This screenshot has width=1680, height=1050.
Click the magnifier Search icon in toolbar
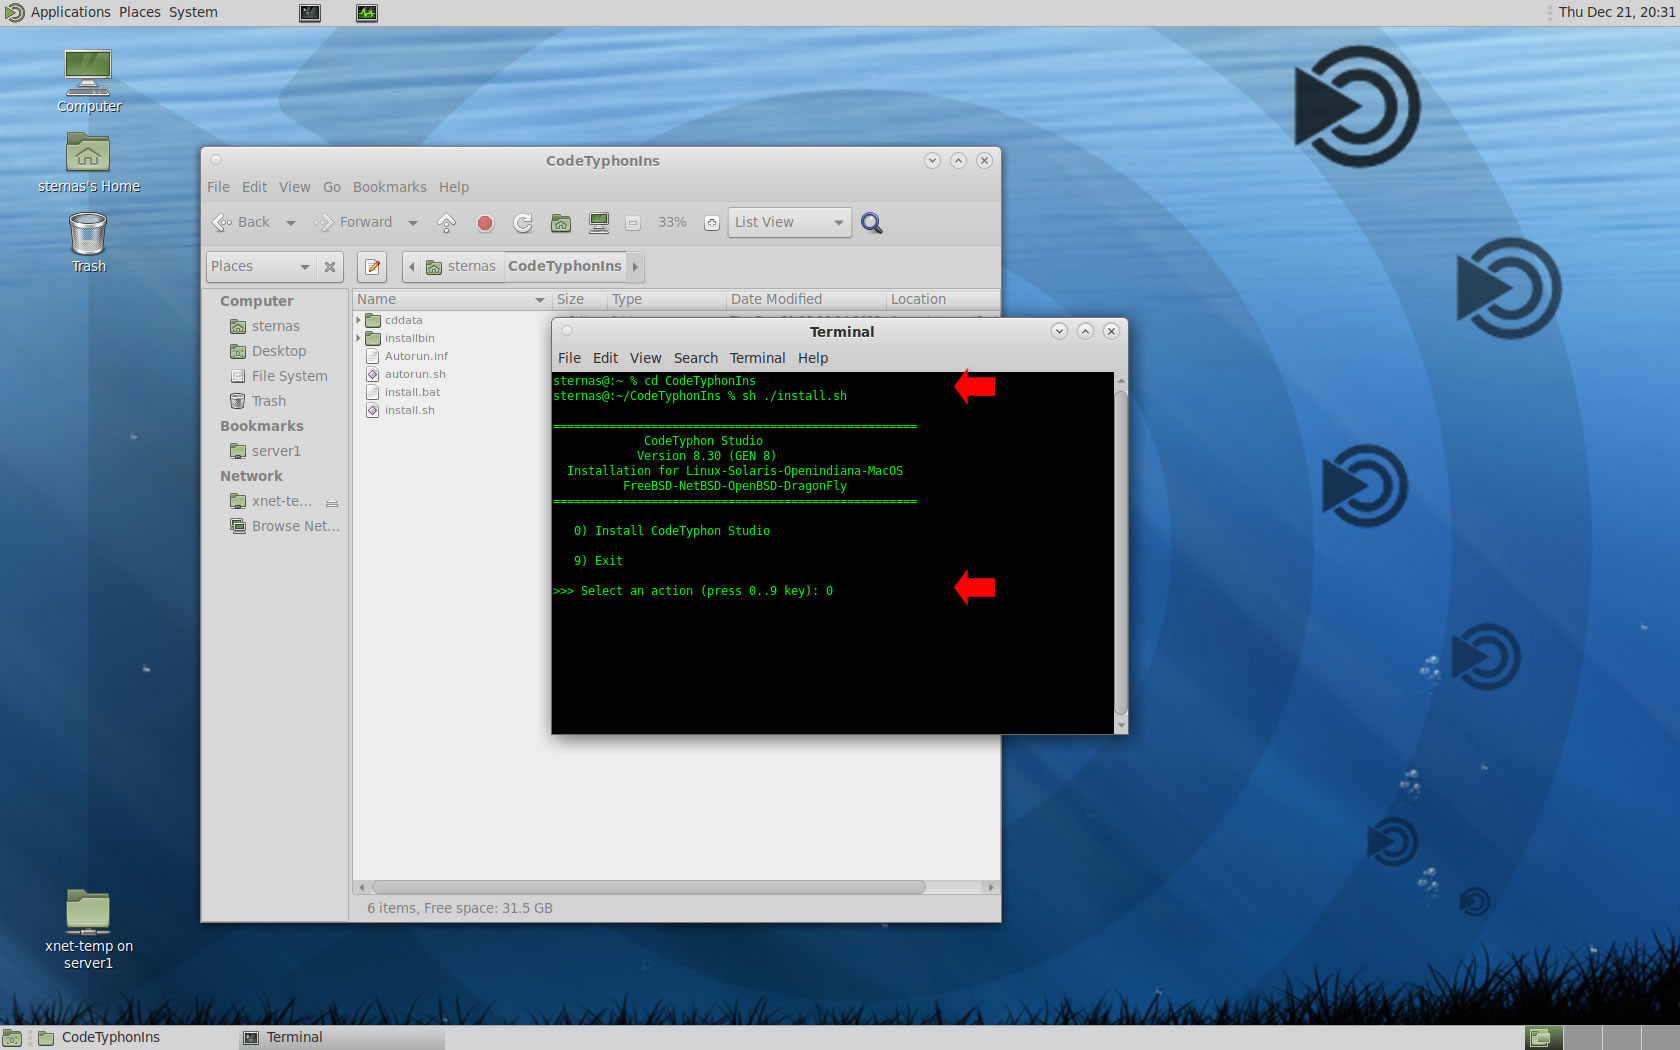[x=872, y=223]
